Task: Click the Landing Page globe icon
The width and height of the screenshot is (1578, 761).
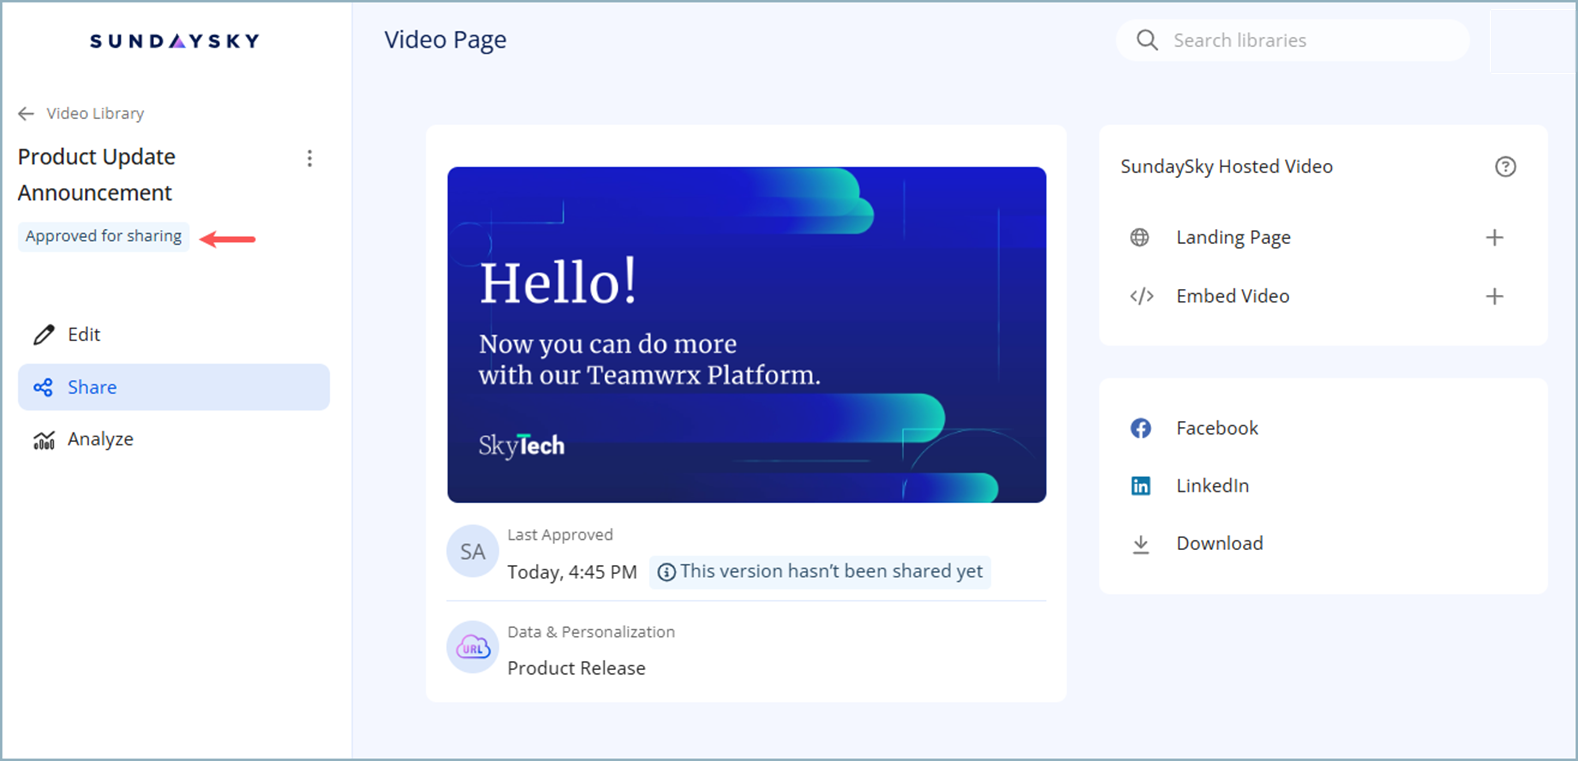Action: pyautogui.click(x=1140, y=237)
